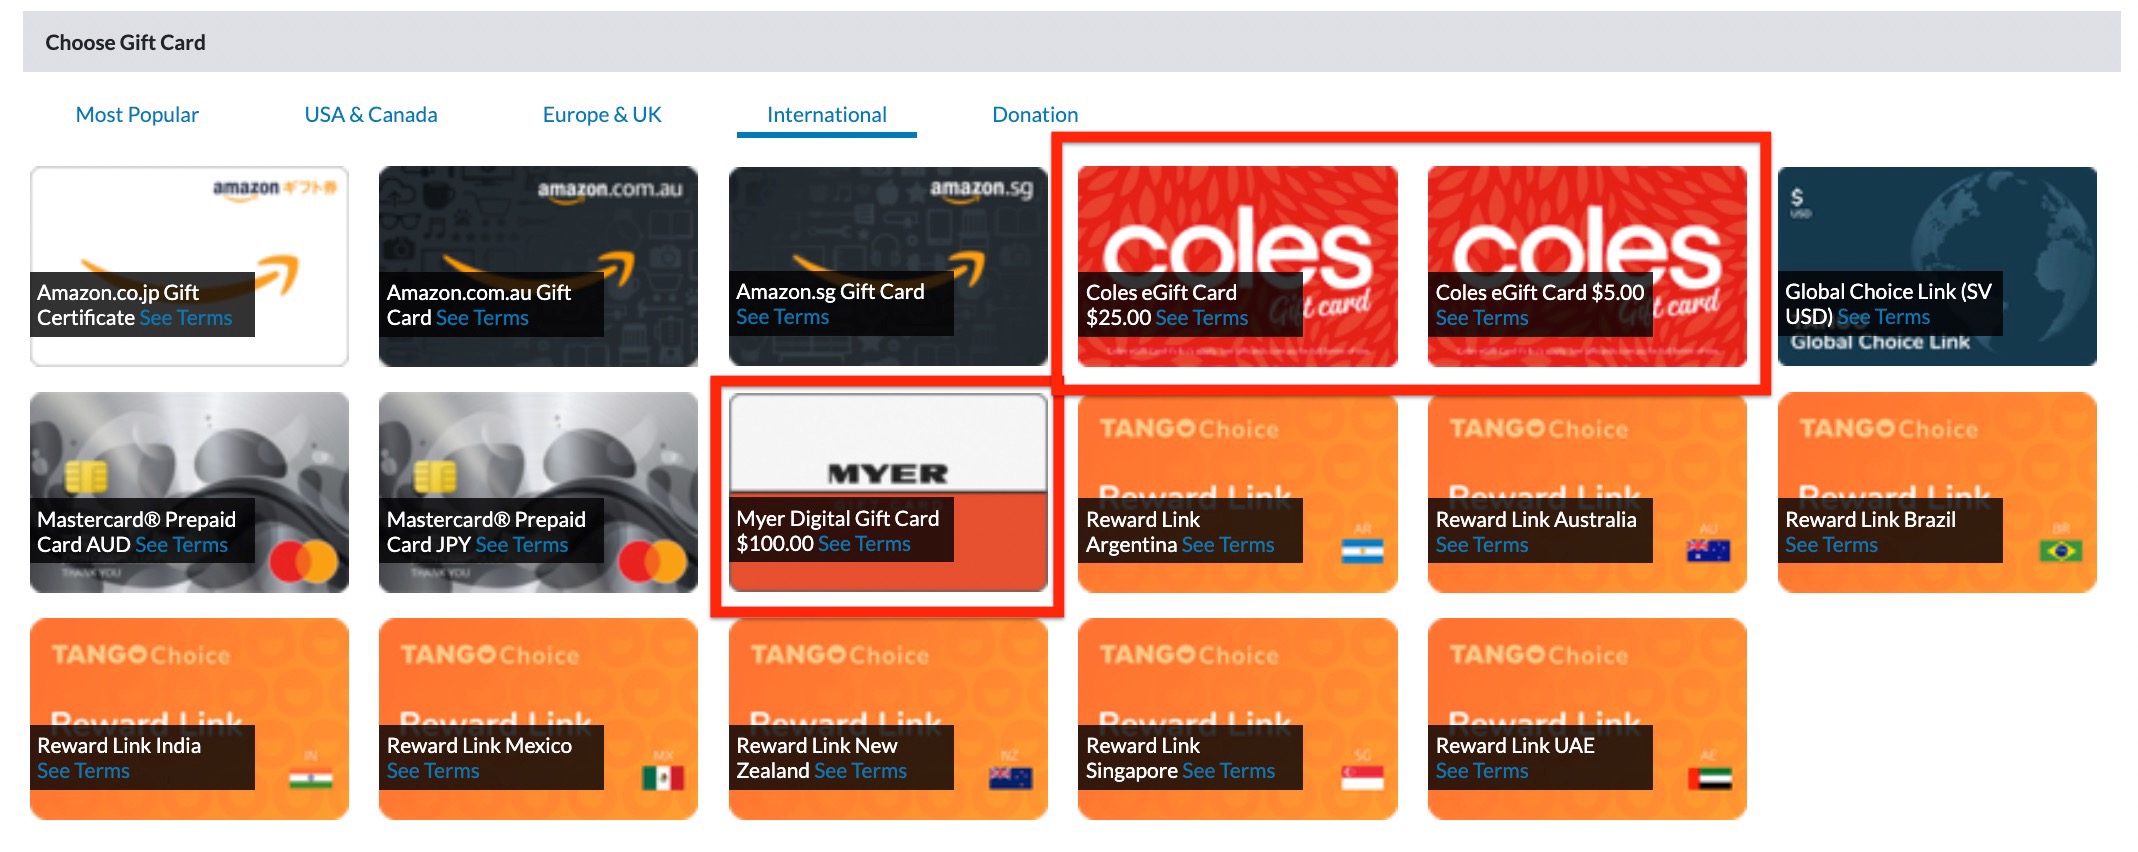Select the Amazon.com.au Gift Card
The image size is (2138, 852).
coord(539,266)
